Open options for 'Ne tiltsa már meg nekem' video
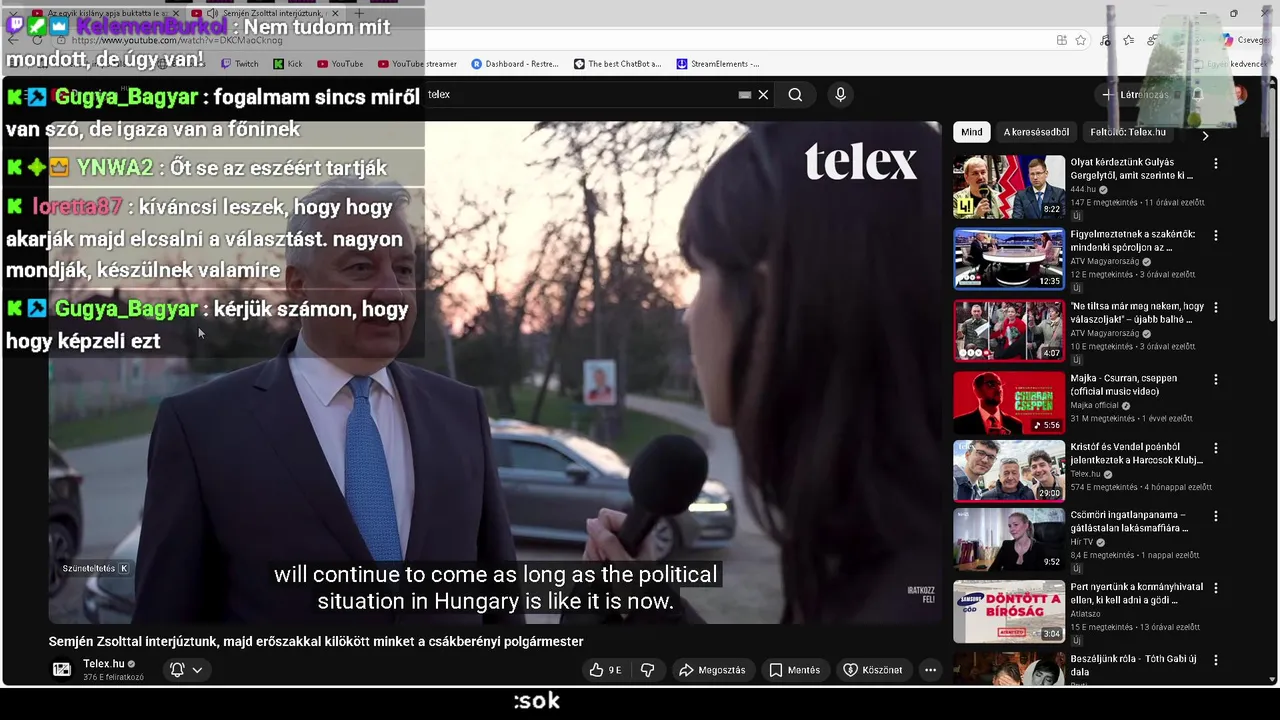Screen dimensions: 1280x720 [1216, 307]
